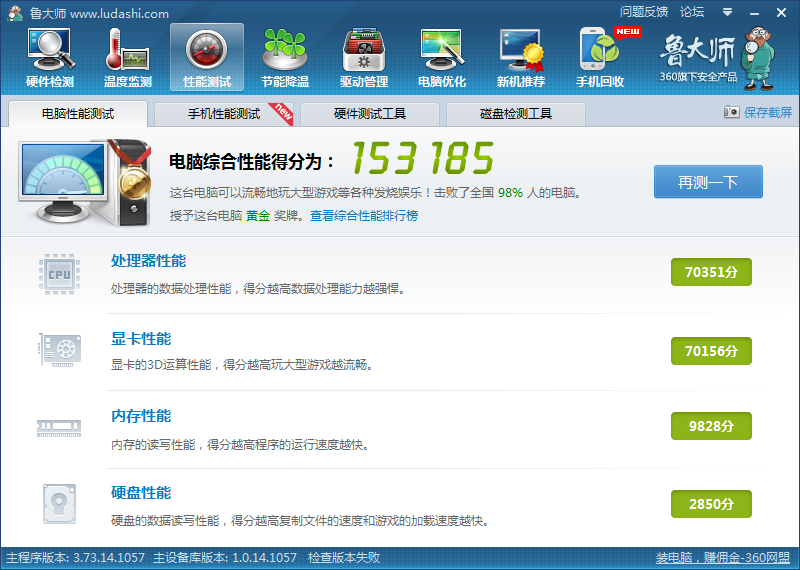This screenshot has height=570, width=800.
Task: Click the 硬盘性能 heading
Action: tap(141, 493)
